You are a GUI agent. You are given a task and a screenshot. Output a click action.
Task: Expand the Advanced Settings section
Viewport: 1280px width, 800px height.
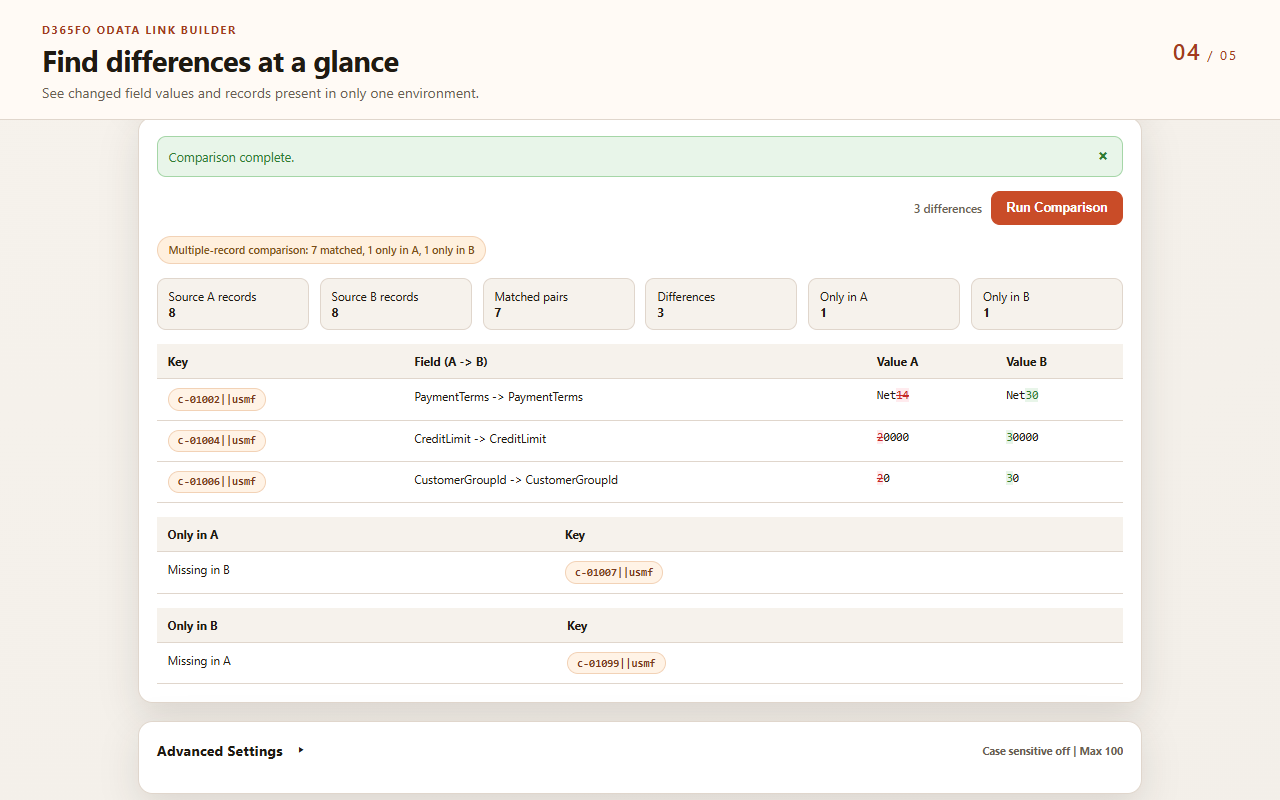(x=230, y=751)
